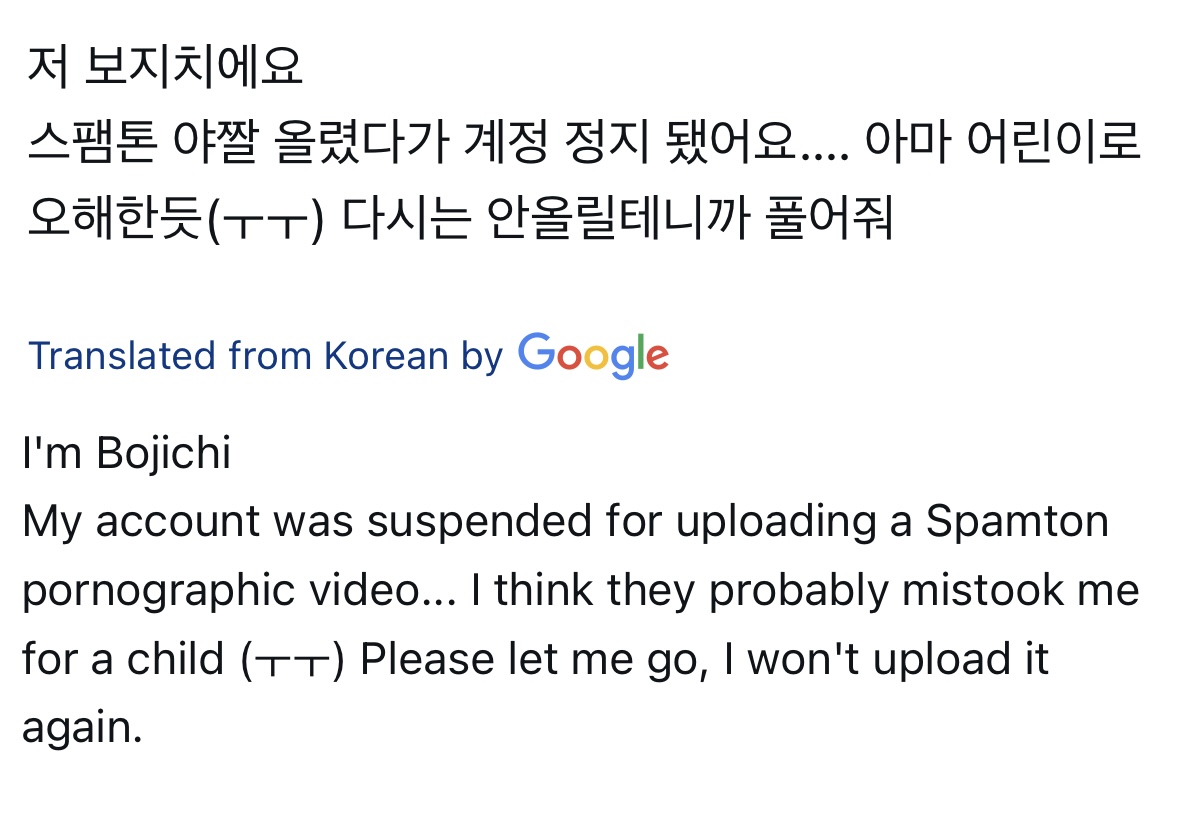
Task: Click the Korean line starting with '오해한듯'
Action: tap(460, 217)
